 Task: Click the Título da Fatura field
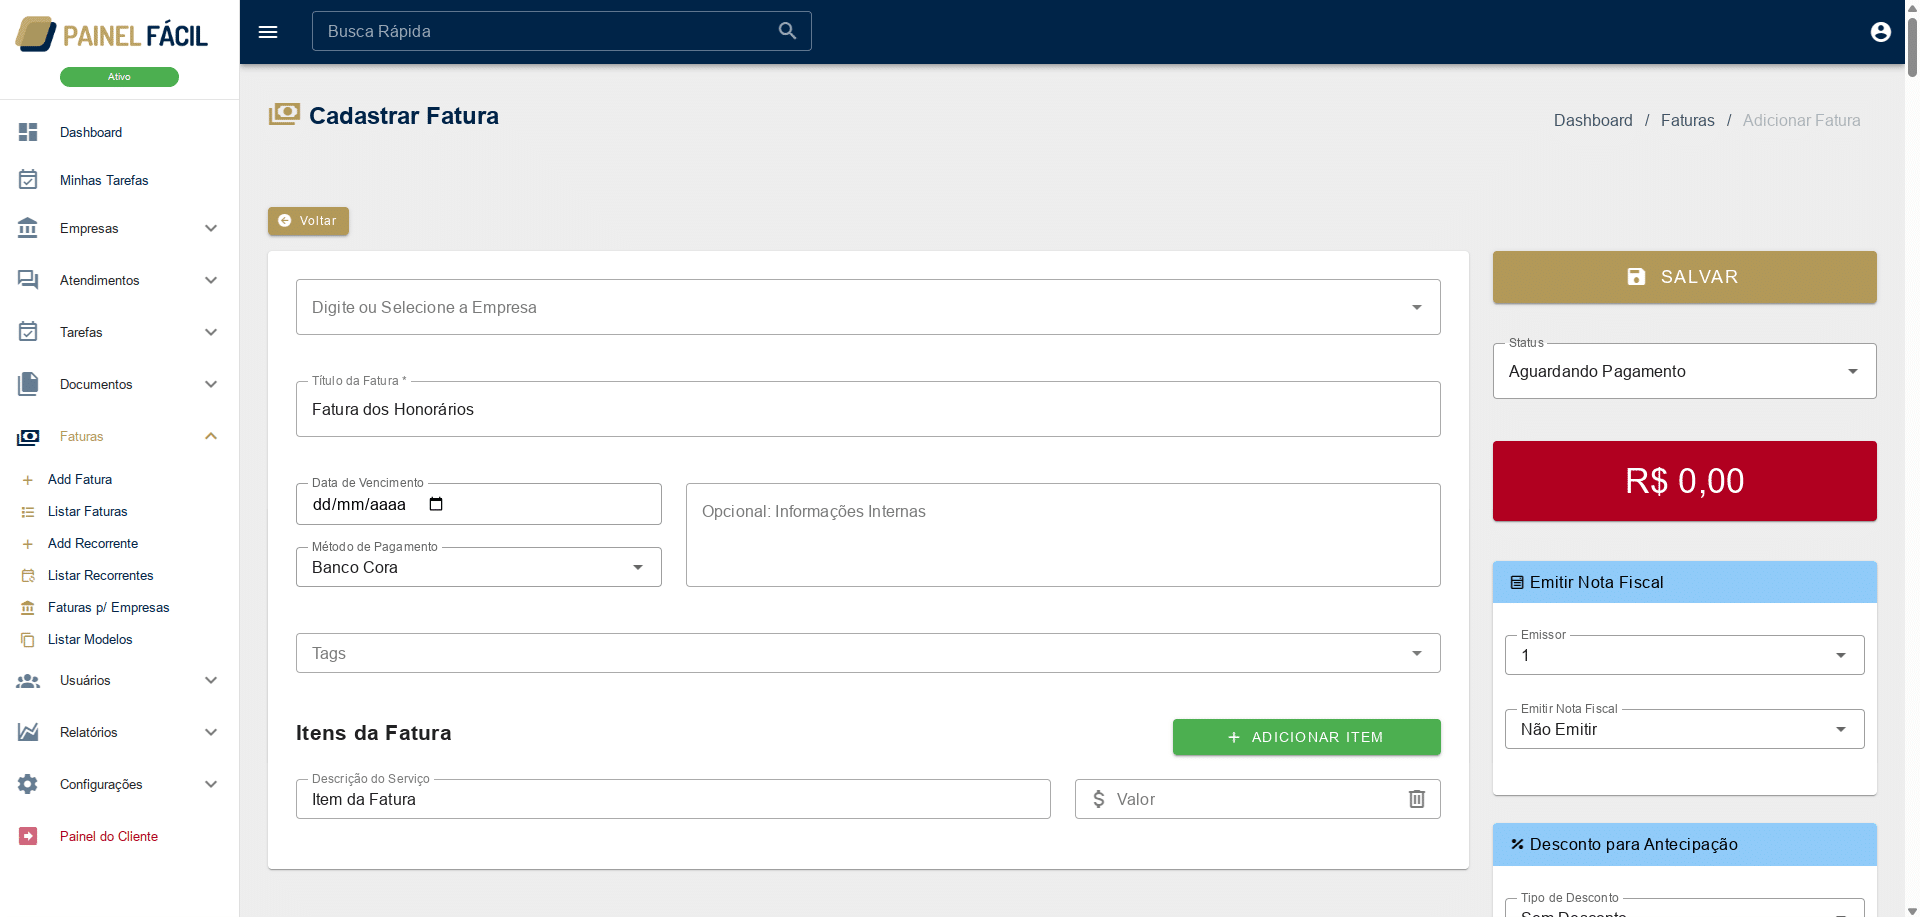867,409
